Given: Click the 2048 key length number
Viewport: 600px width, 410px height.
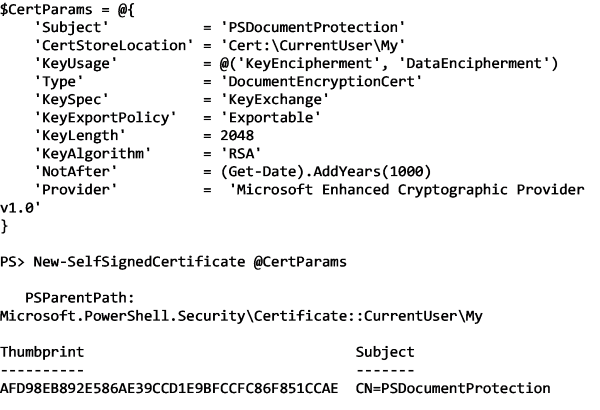Looking at the screenshot, I should click(x=237, y=135).
